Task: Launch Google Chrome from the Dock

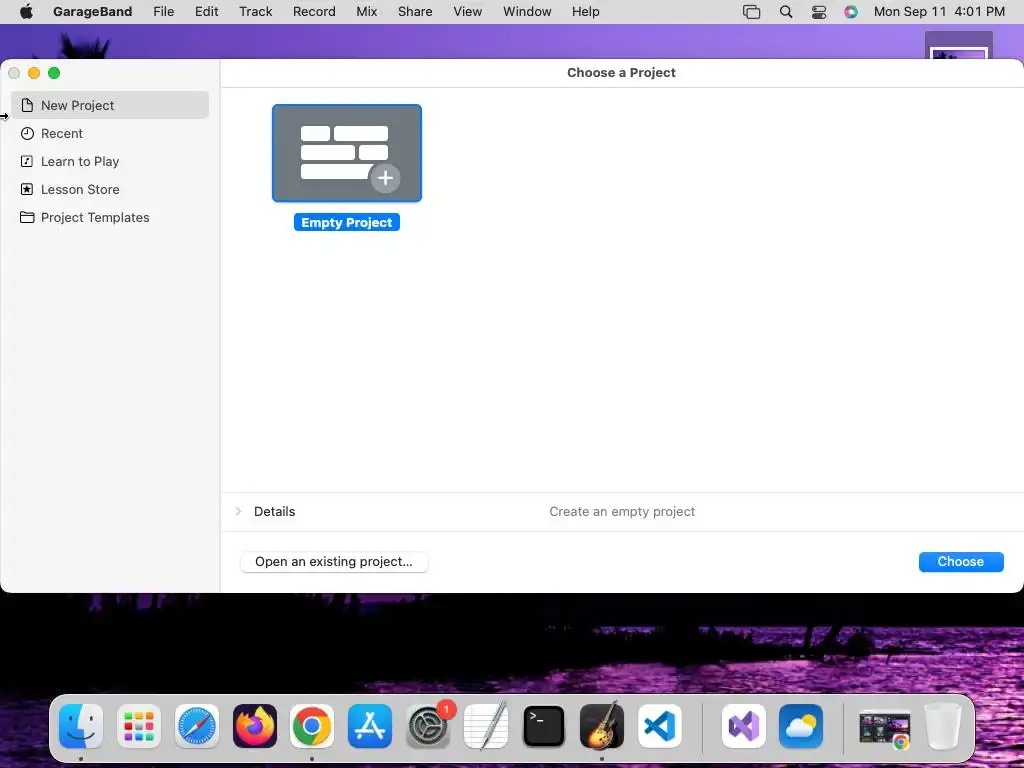Action: point(312,726)
